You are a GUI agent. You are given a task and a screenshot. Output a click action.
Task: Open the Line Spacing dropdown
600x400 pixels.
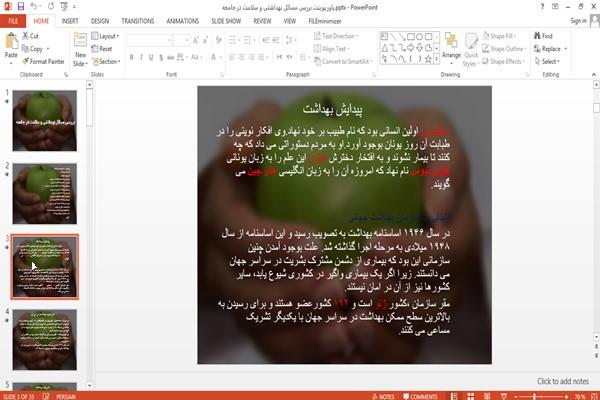pyautogui.click(x=291, y=40)
